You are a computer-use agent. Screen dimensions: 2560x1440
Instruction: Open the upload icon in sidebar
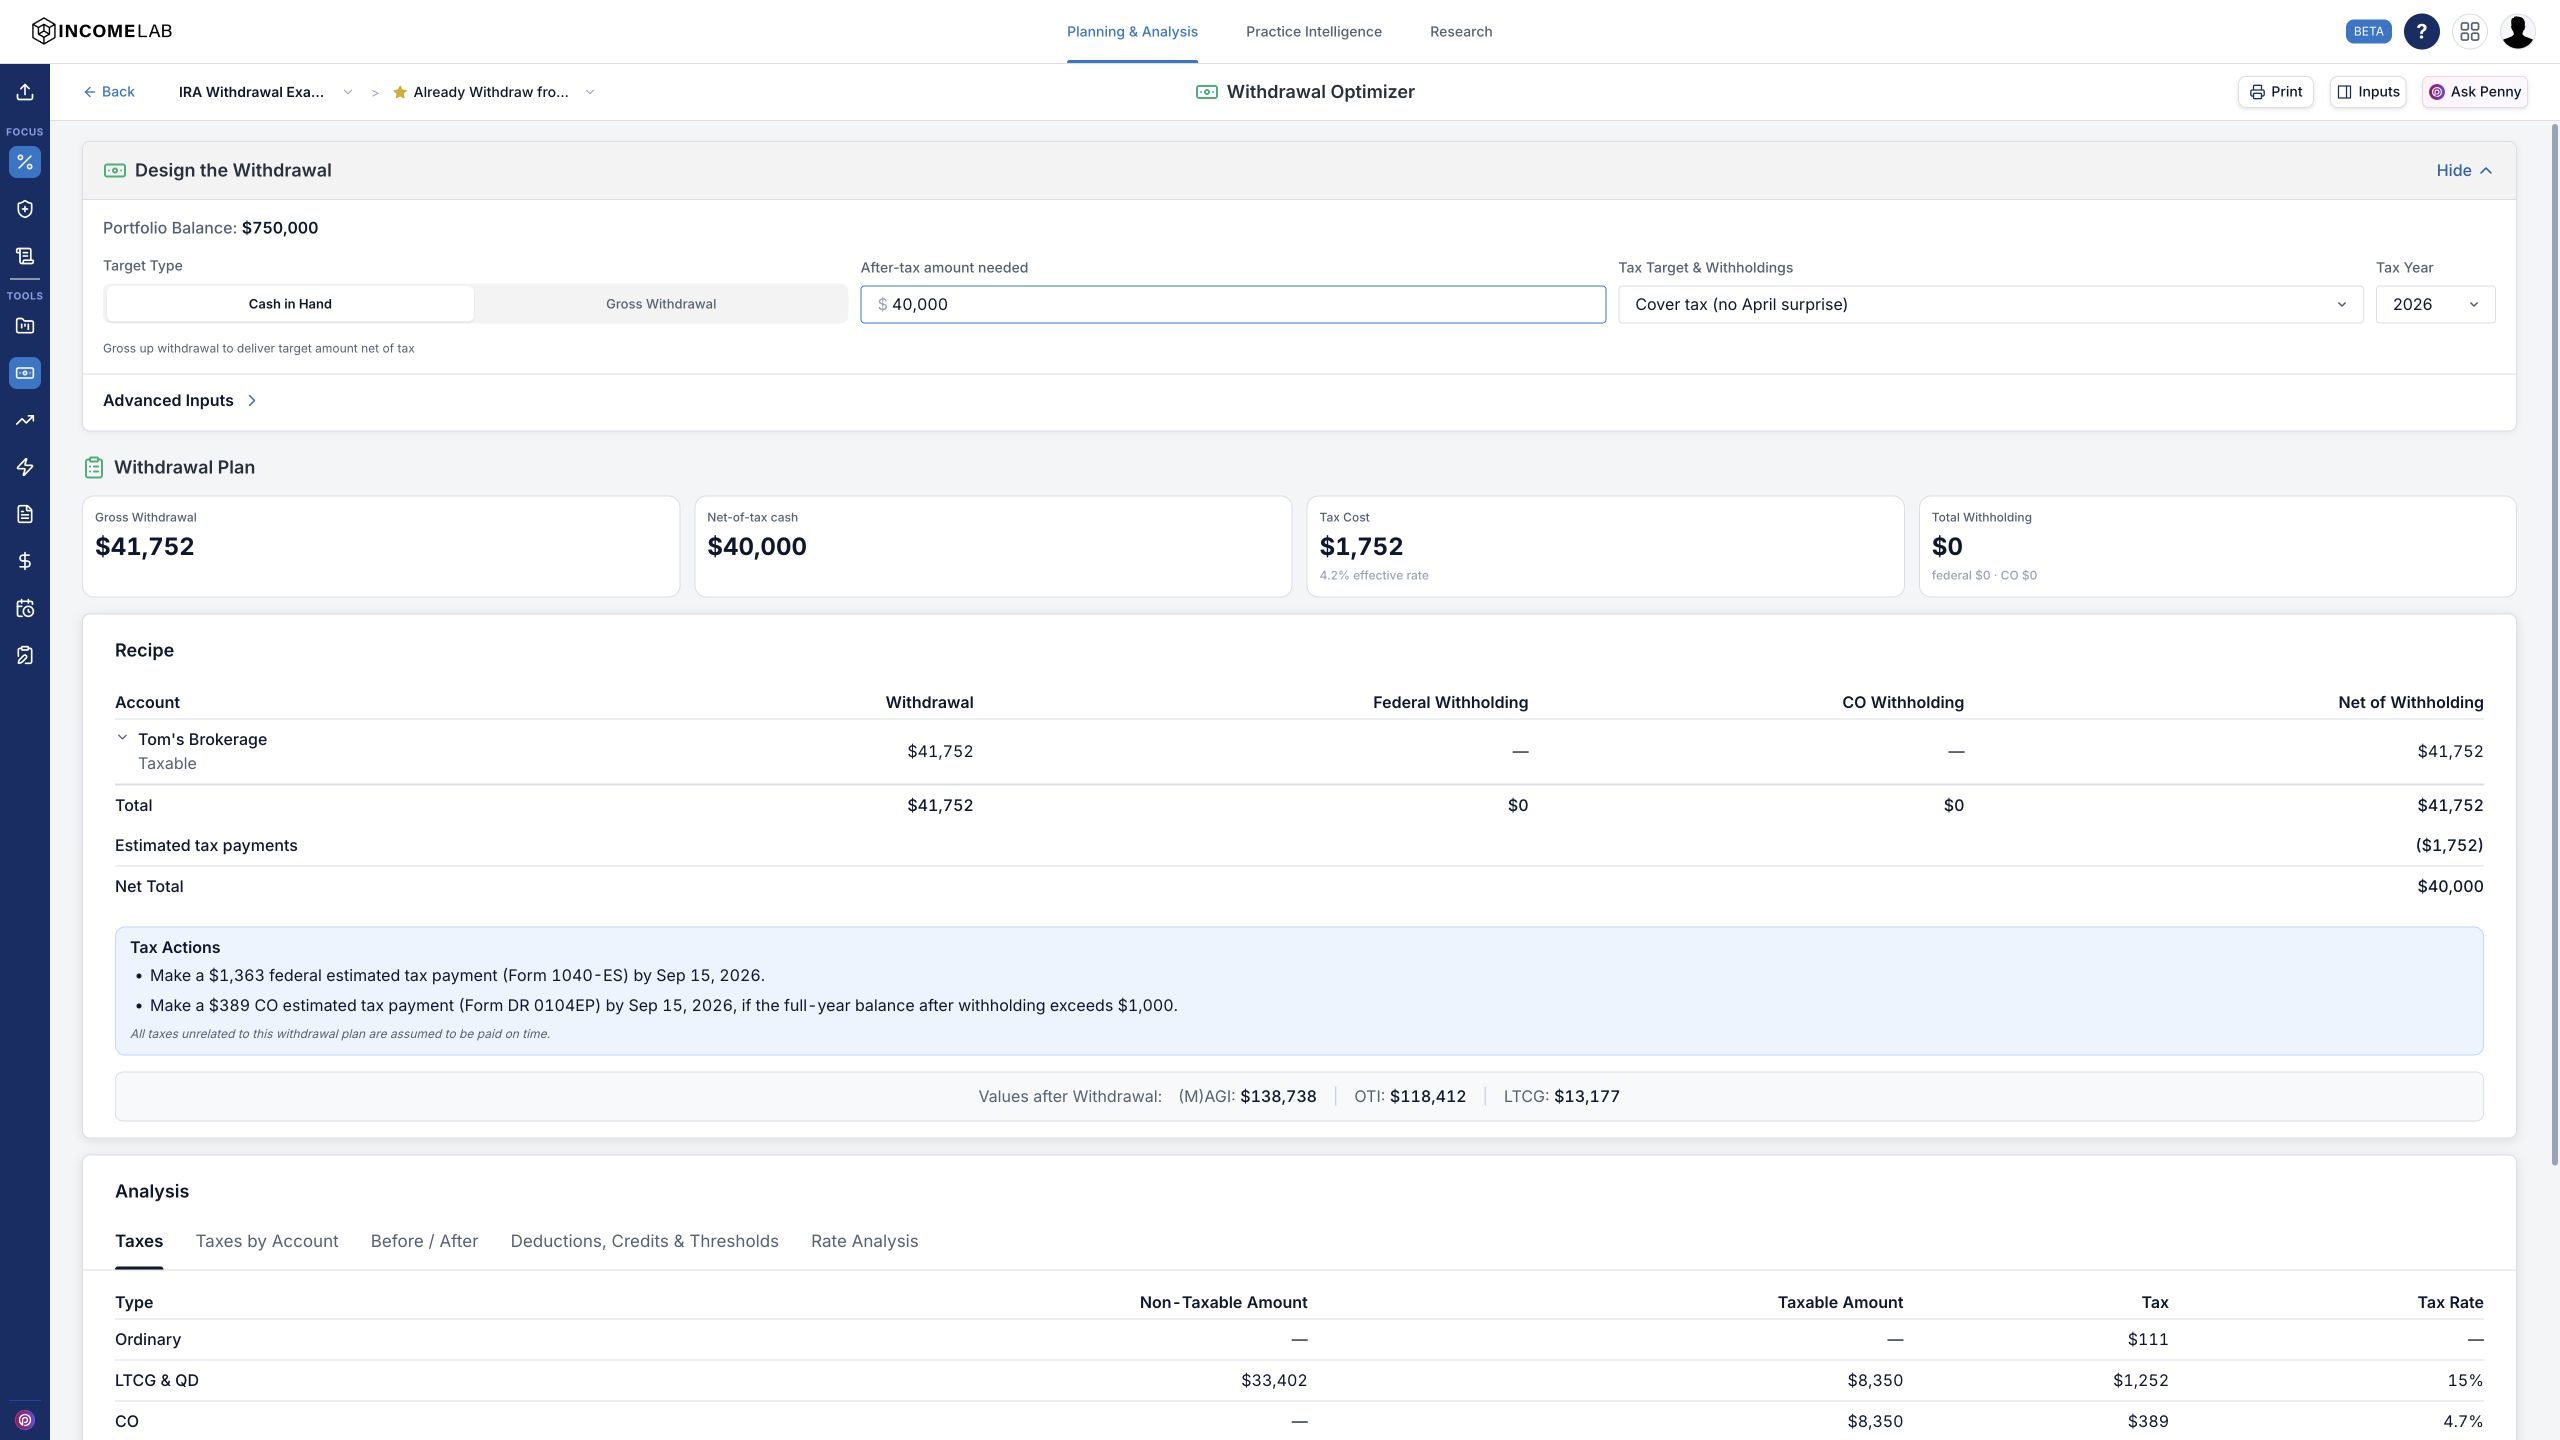pyautogui.click(x=25, y=92)
